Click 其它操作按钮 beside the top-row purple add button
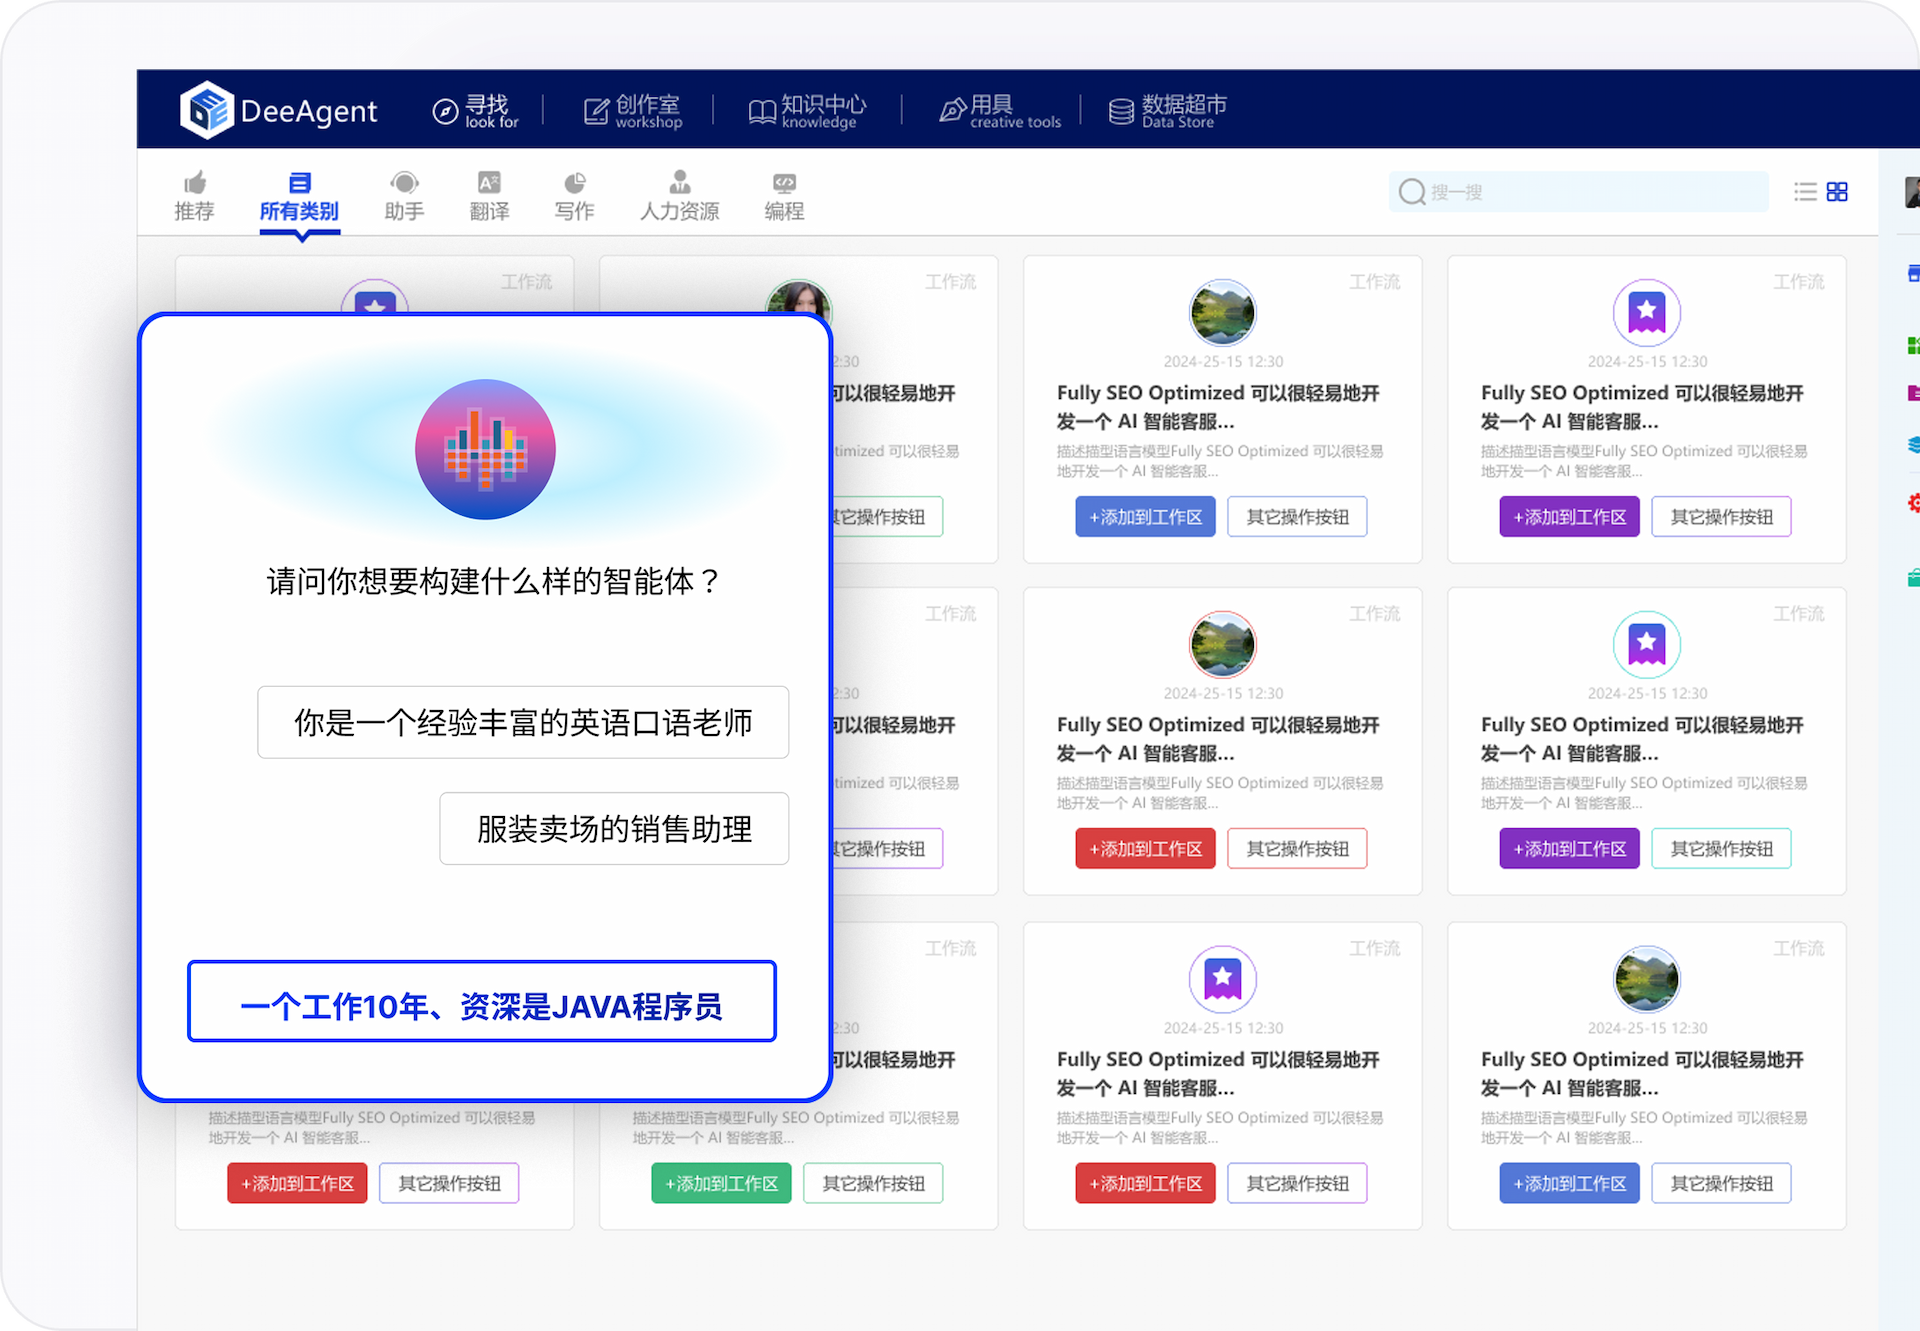 1721,517
